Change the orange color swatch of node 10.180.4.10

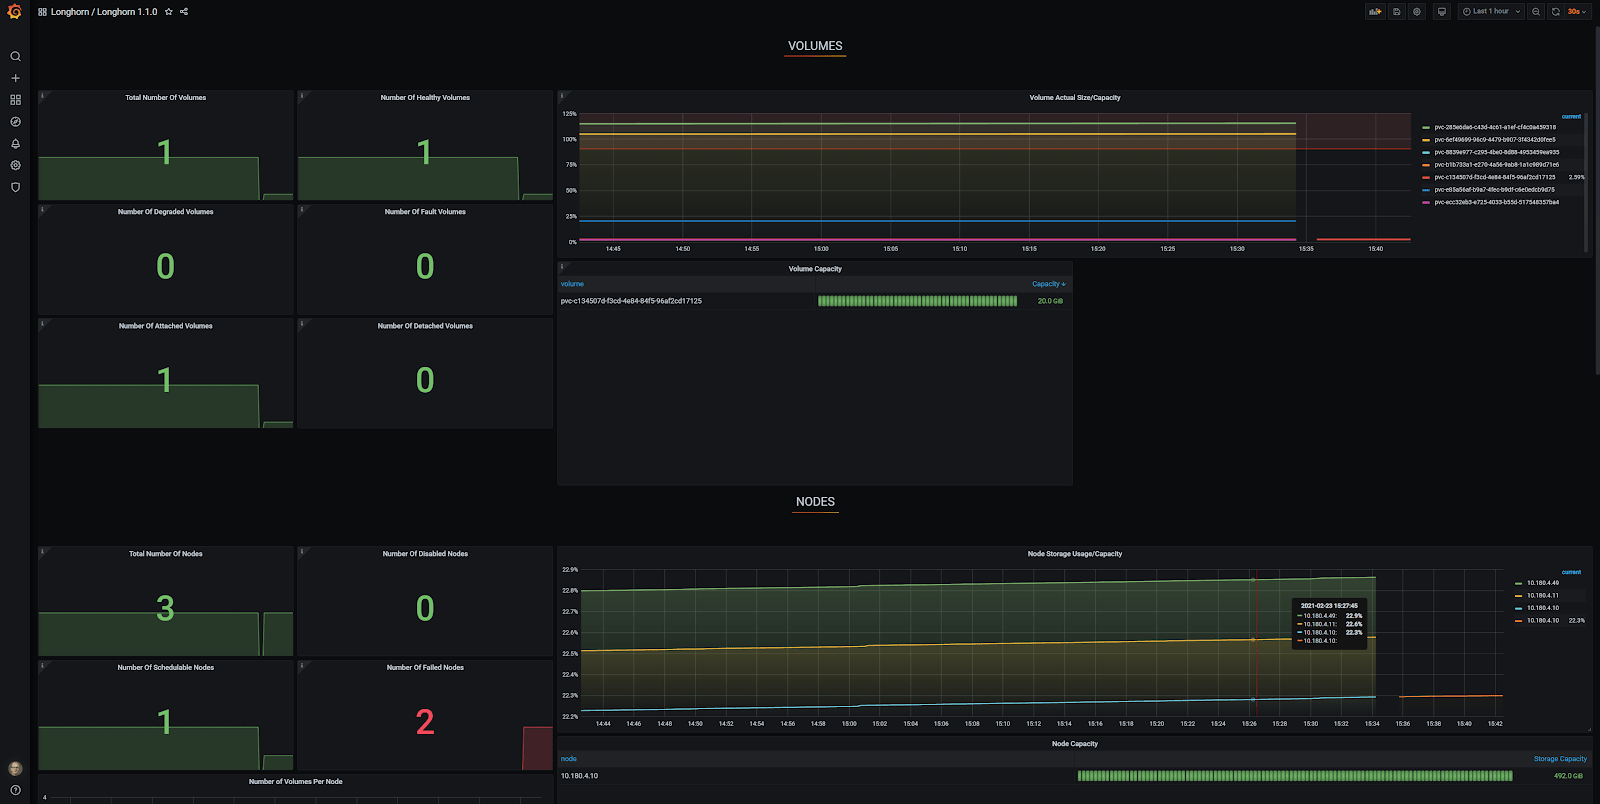click(x=1518, y=621)
